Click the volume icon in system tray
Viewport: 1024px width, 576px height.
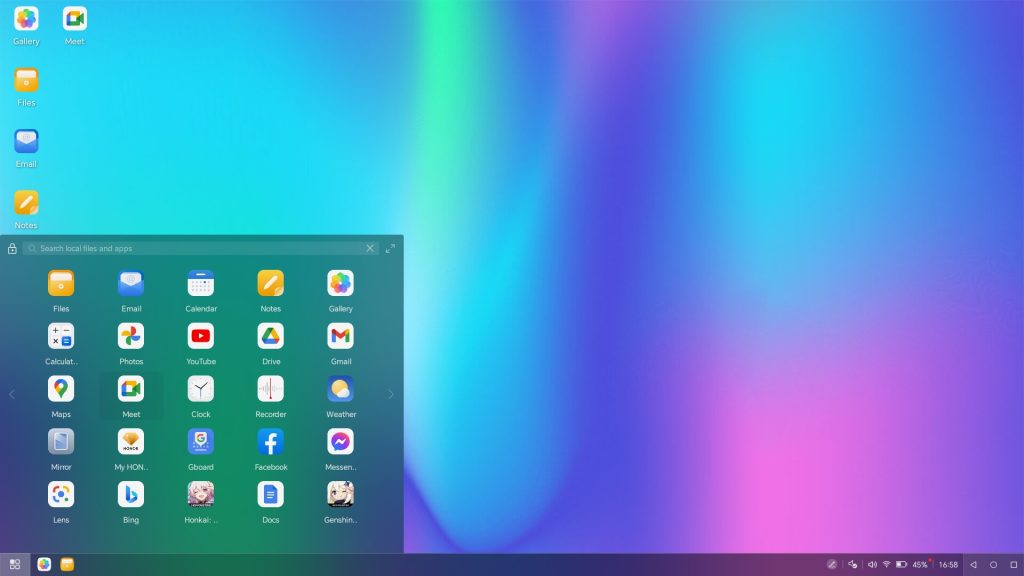pos(872,564)
